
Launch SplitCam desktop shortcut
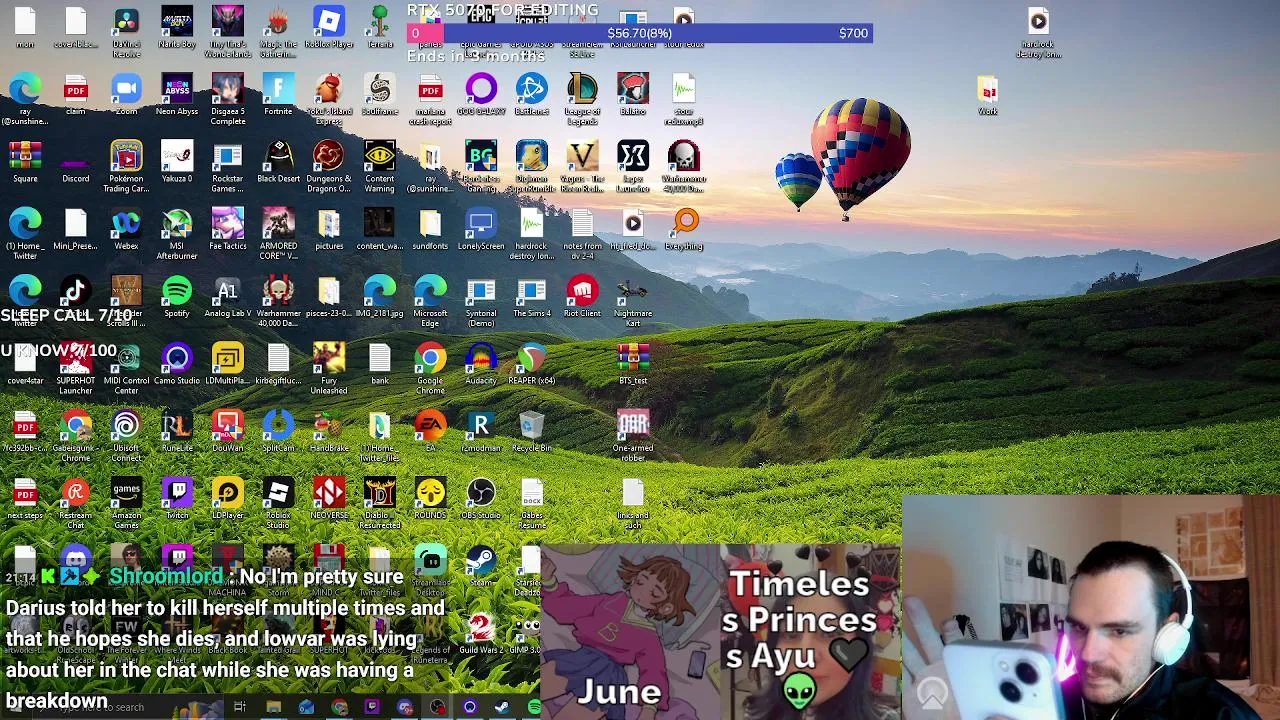[278, 426]
